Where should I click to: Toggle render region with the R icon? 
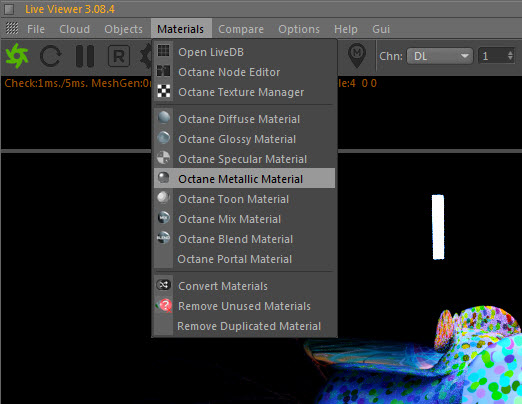[x=119, y=56]
